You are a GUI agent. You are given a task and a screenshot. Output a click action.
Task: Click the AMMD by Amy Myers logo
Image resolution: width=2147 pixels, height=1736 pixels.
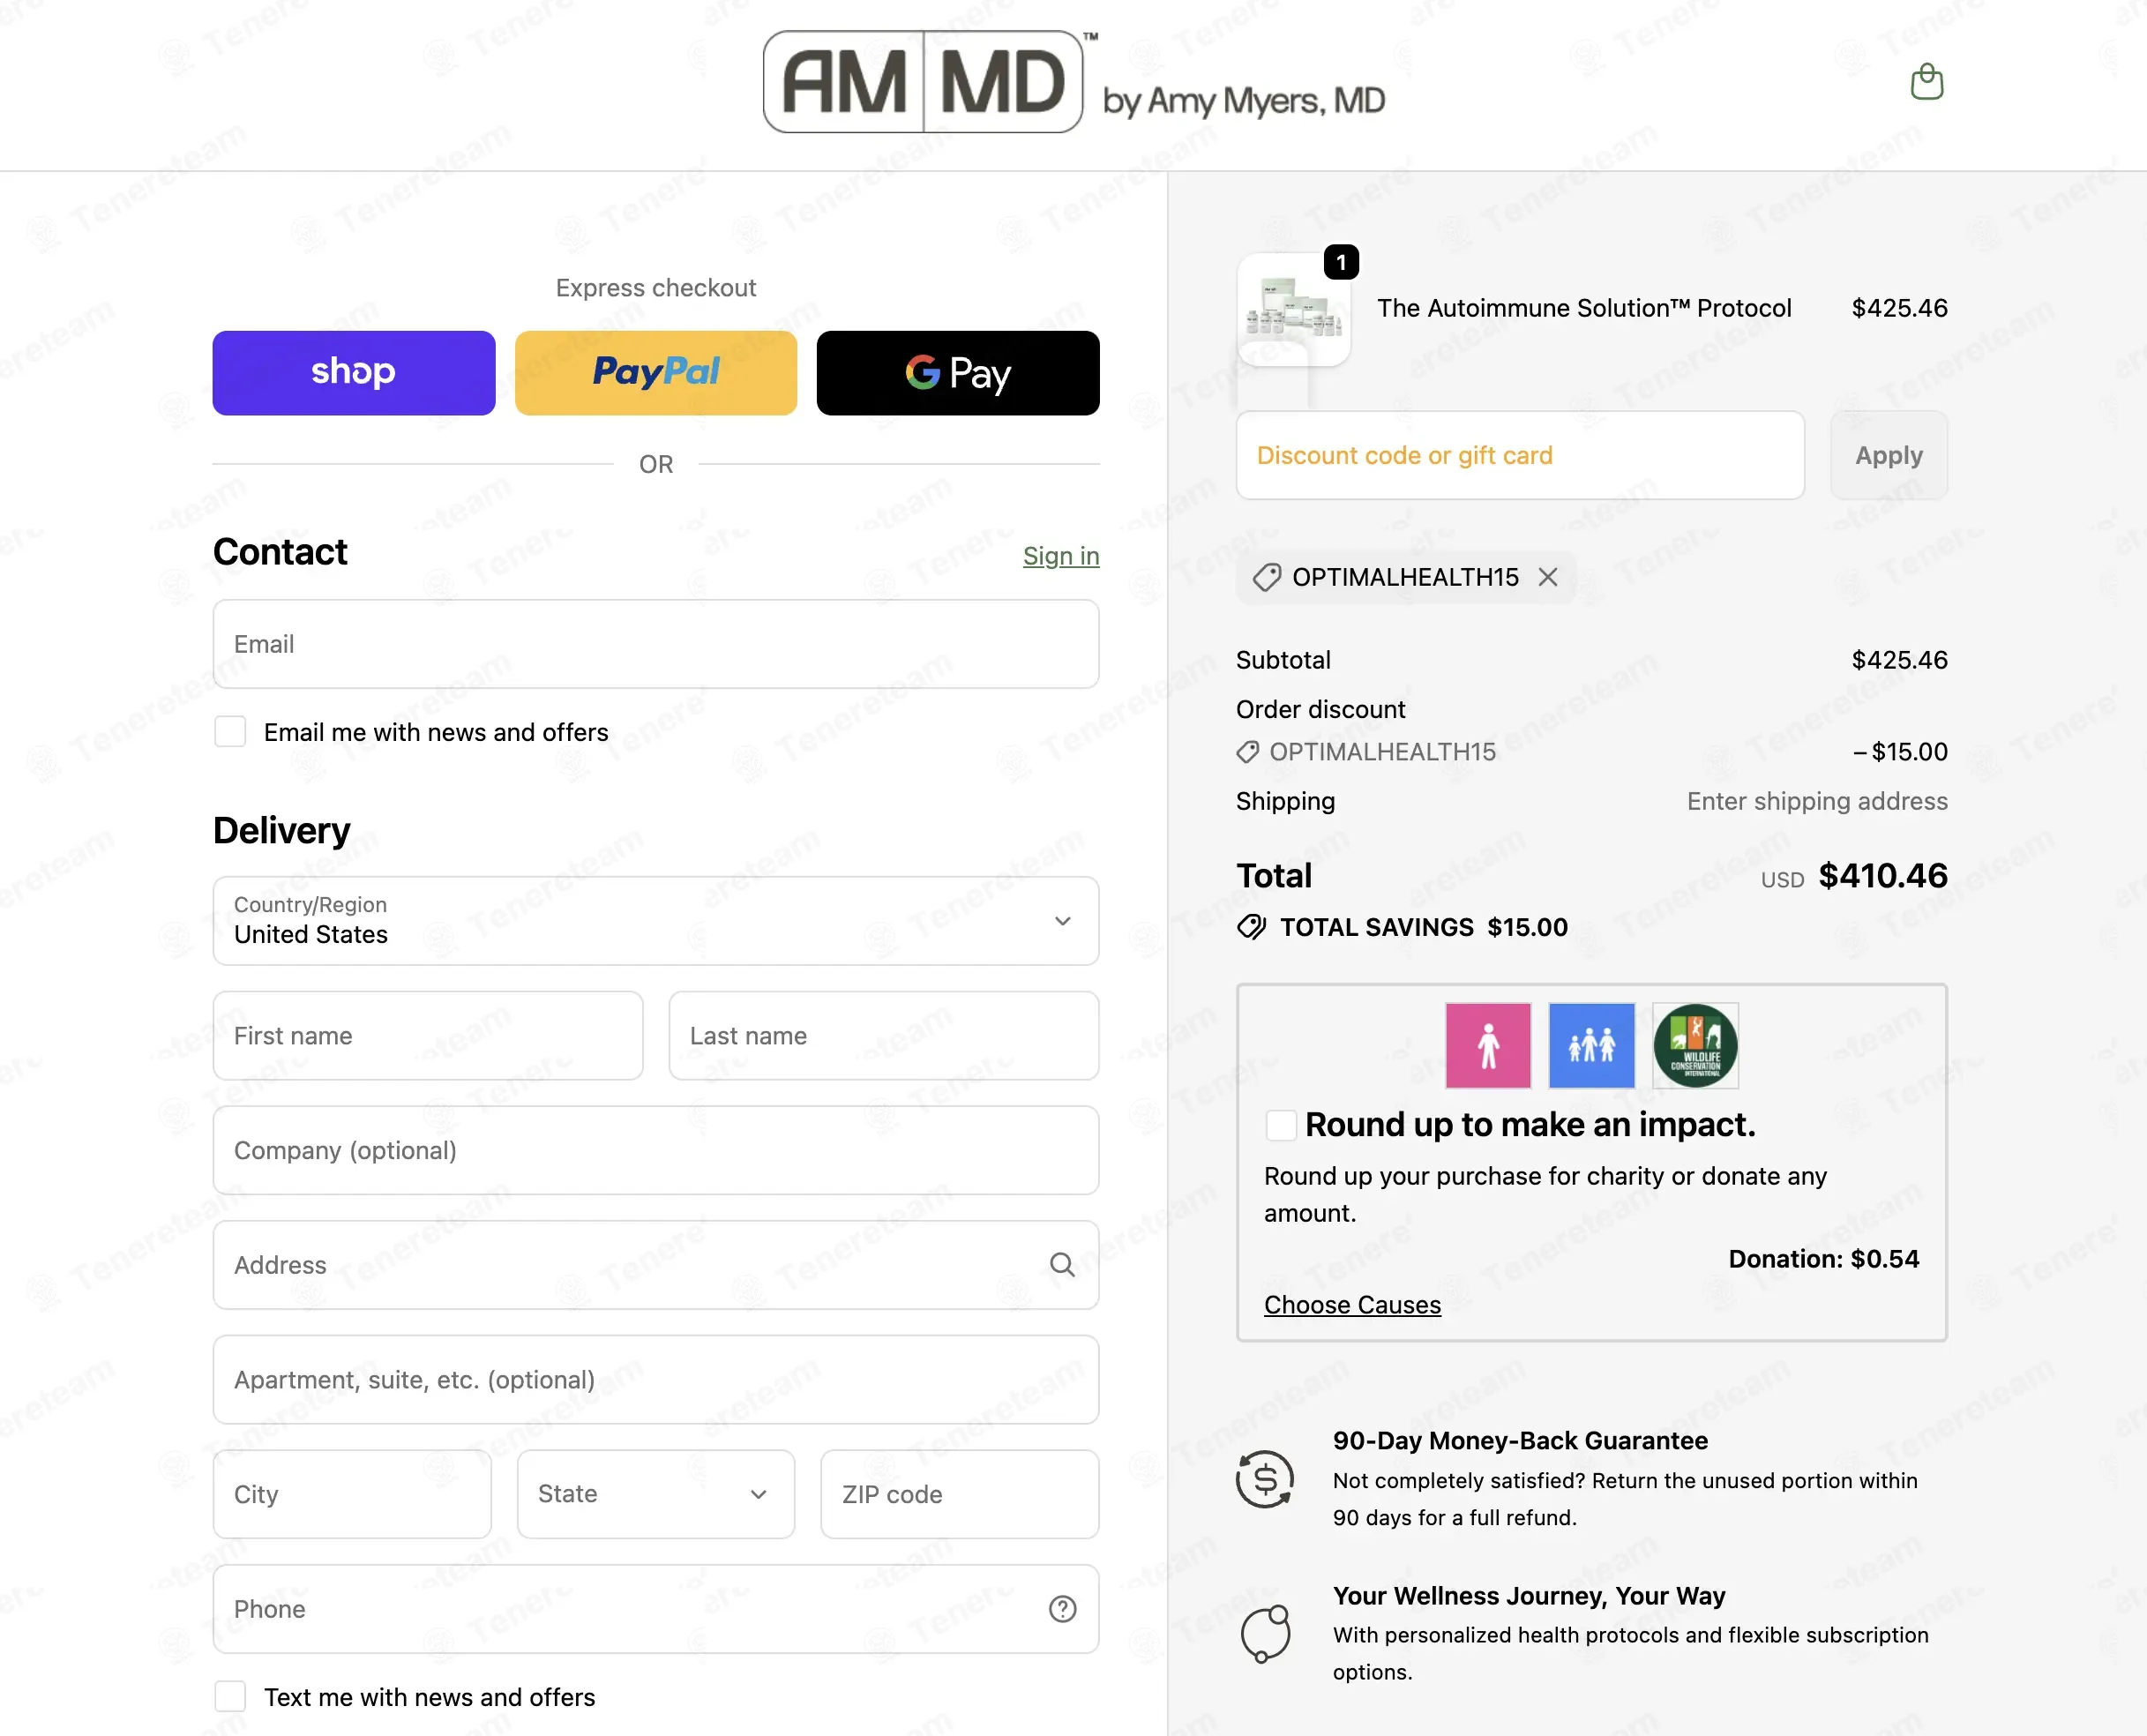[x=1074, y=82]
